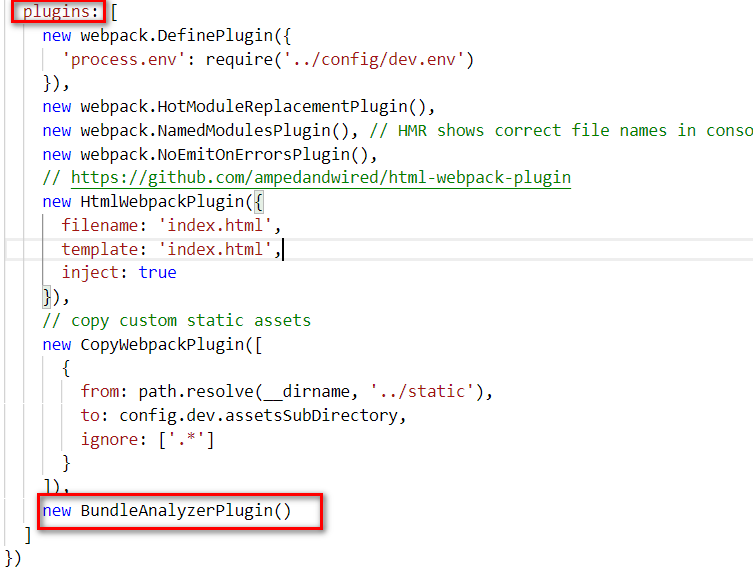Image resolution: width=753 pixels, height=575 pixels.
Task: Click 'webpack.HotModuleReplacementPlugin()' text
Action: pyautogui.click(x=253, y=107)
